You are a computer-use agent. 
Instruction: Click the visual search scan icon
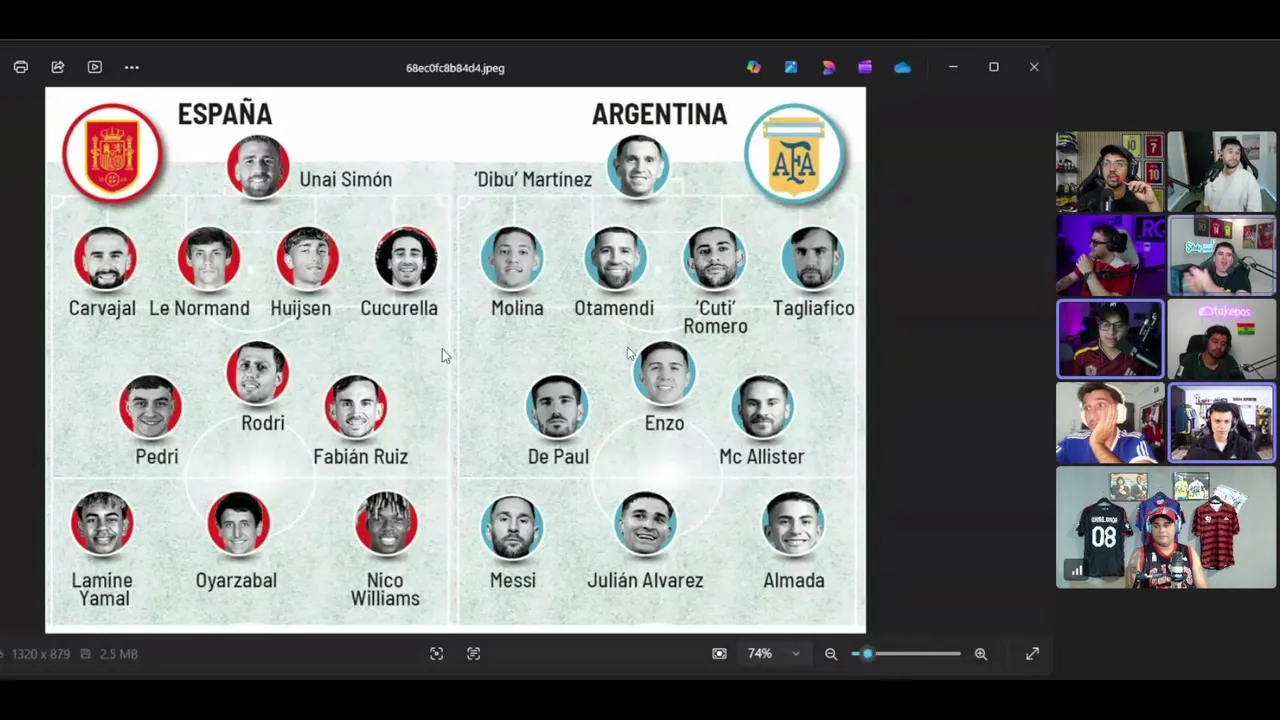tap(437, 653)
